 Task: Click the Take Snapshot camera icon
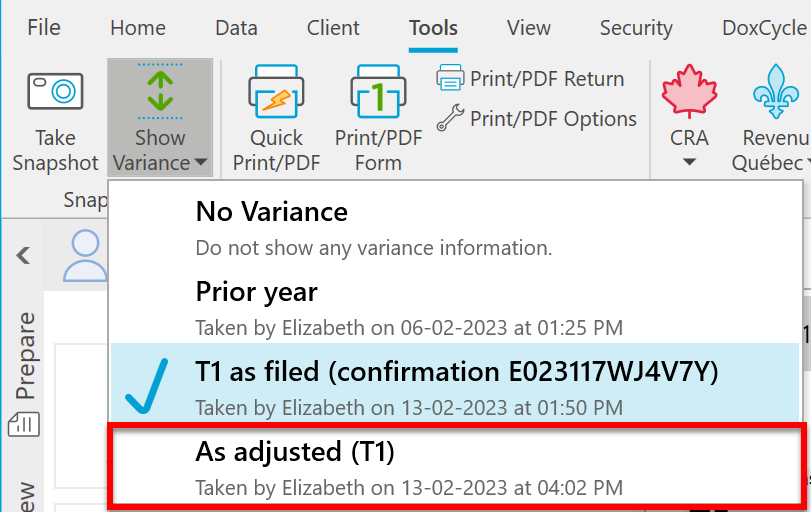click(54, 93)
